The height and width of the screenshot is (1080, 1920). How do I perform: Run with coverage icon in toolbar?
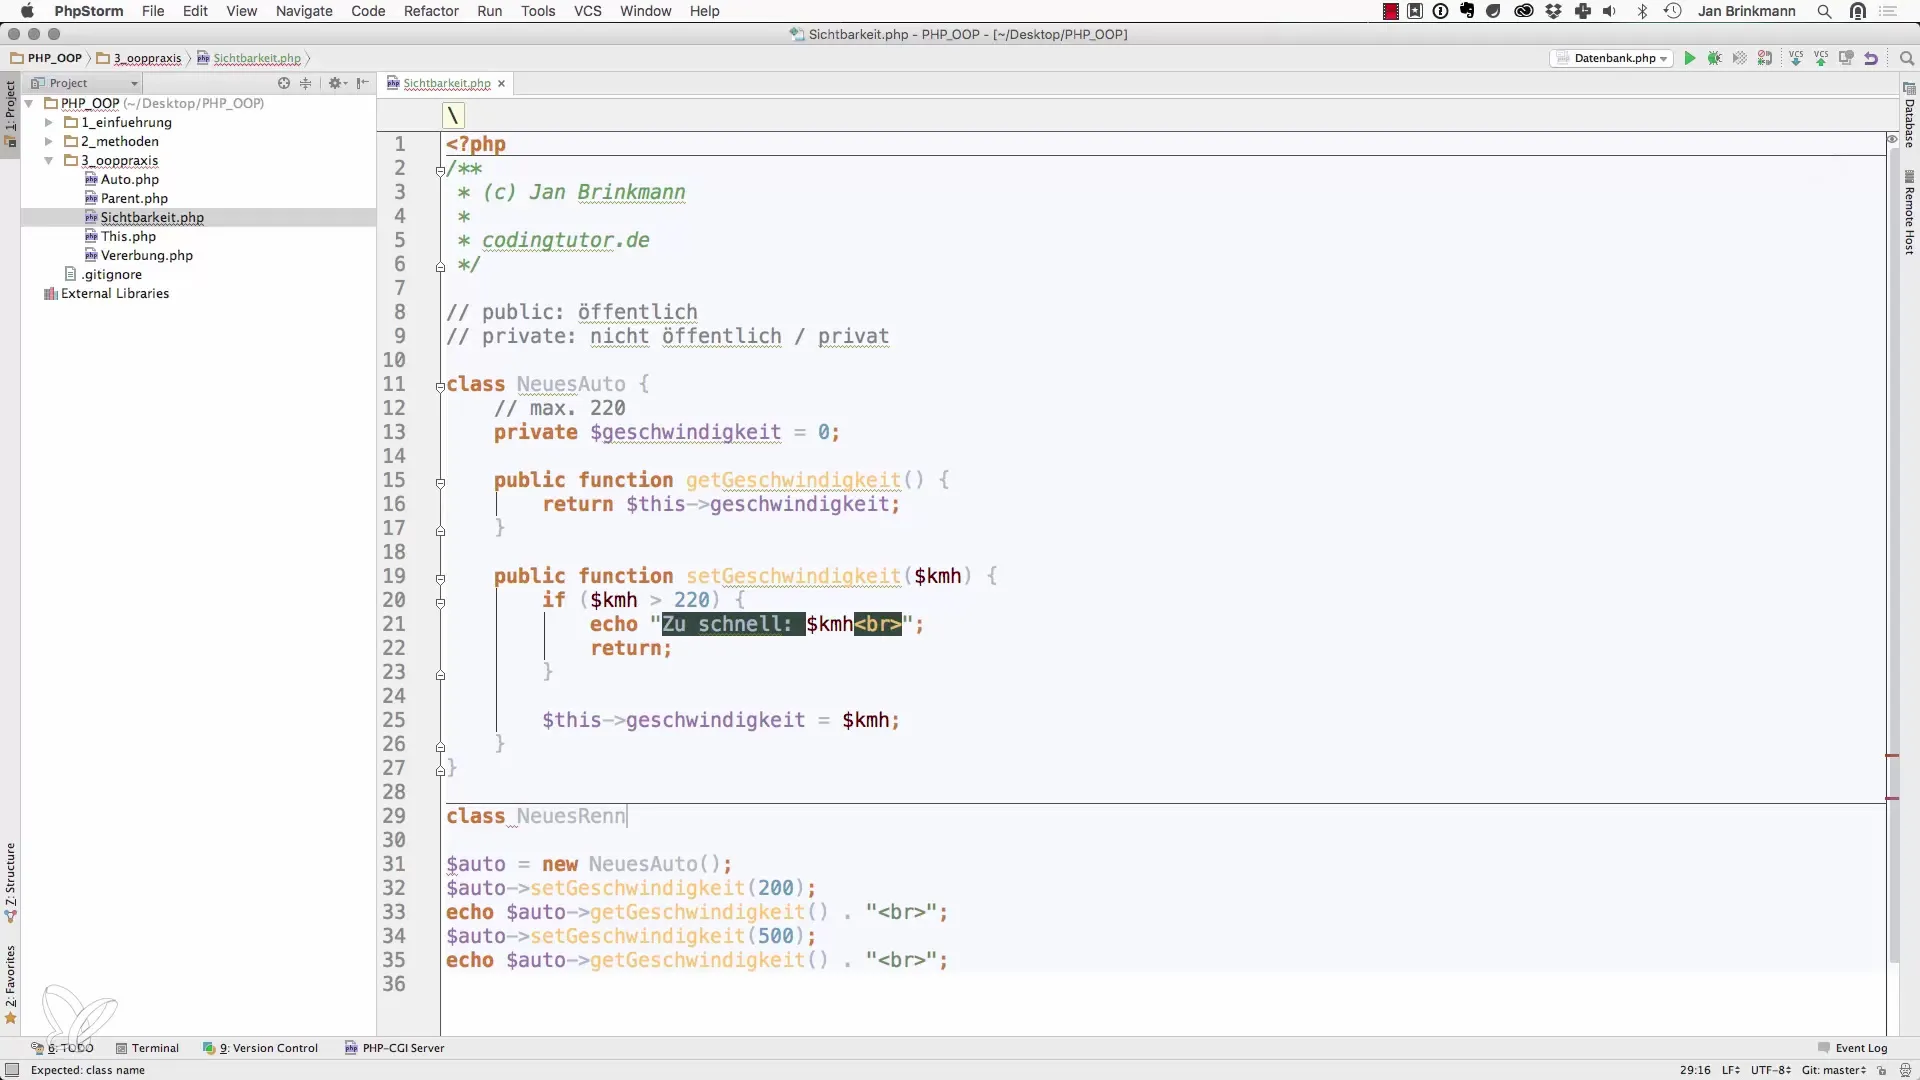point(1740,58)
